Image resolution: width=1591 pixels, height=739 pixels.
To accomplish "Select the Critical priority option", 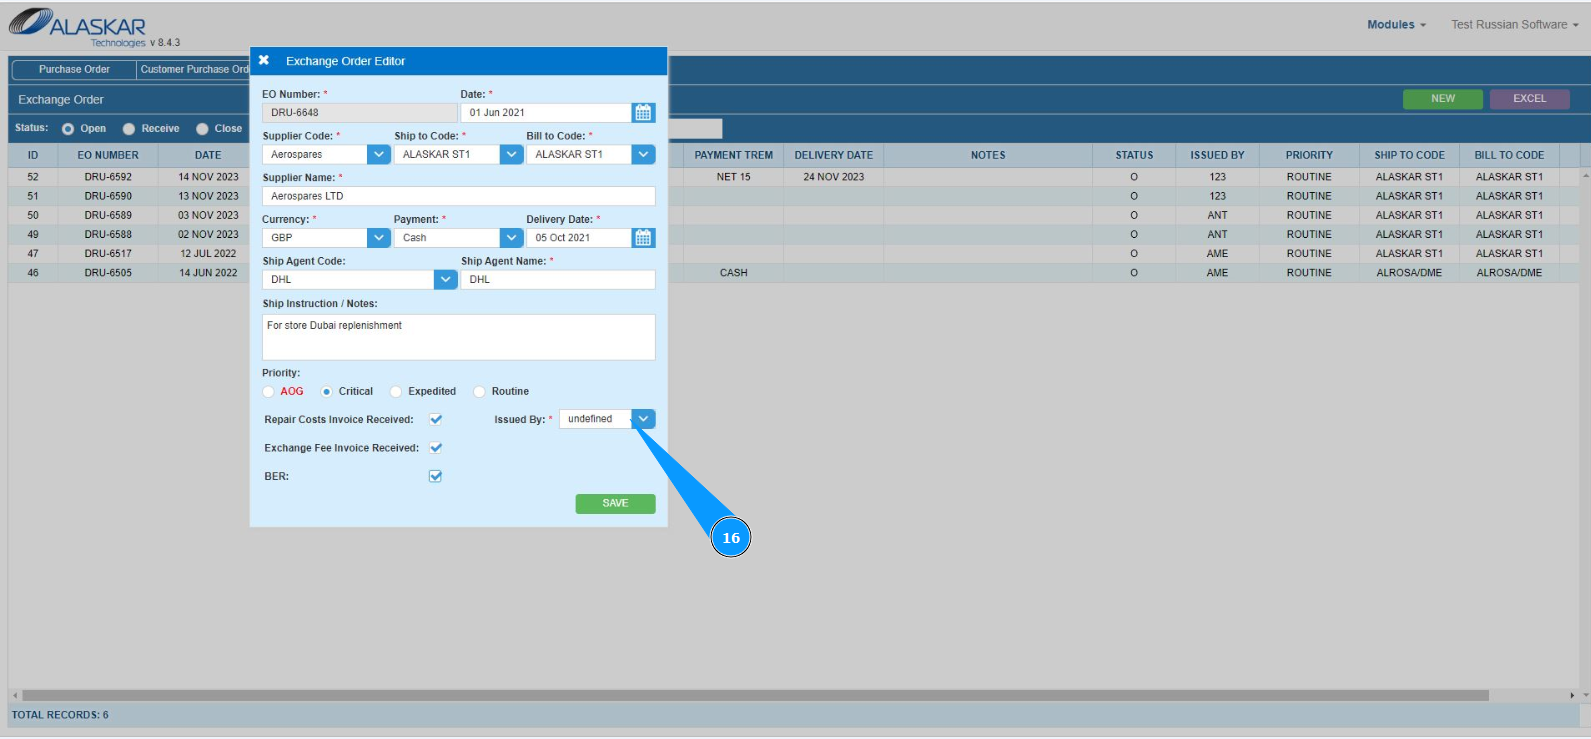I will click(326, 392).
